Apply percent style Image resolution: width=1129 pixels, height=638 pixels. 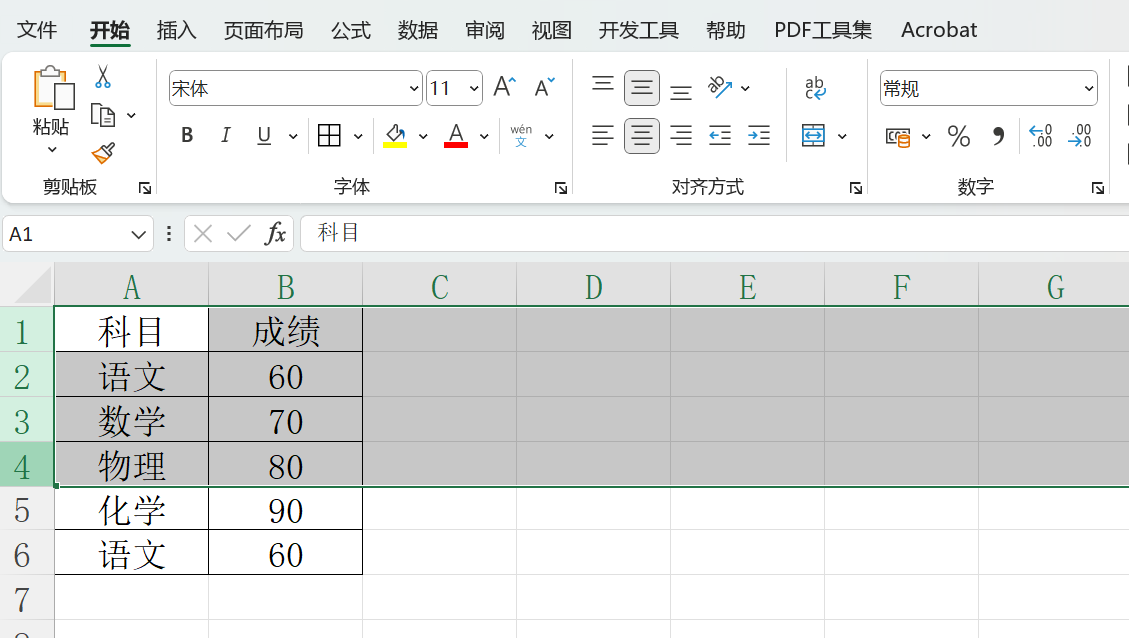click(x=958, y=136)
